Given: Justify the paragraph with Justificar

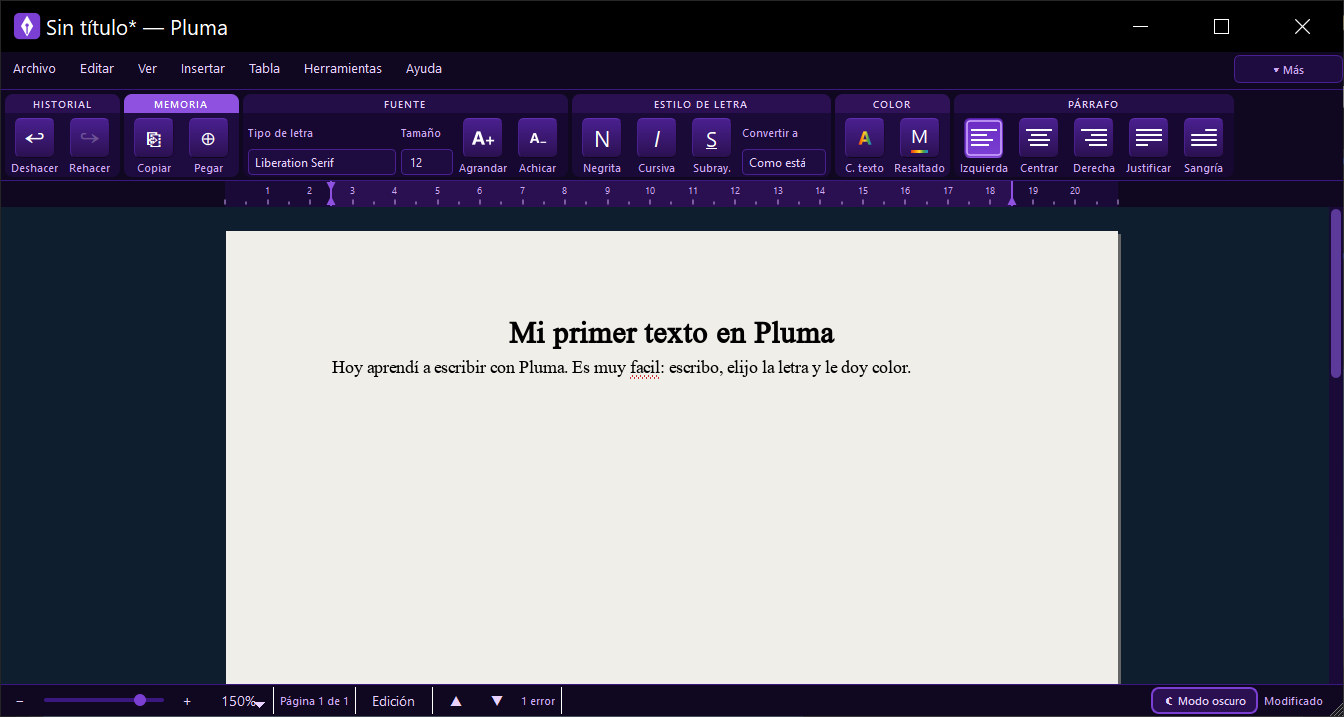Looking at the screenshot, I should 1148,138.
